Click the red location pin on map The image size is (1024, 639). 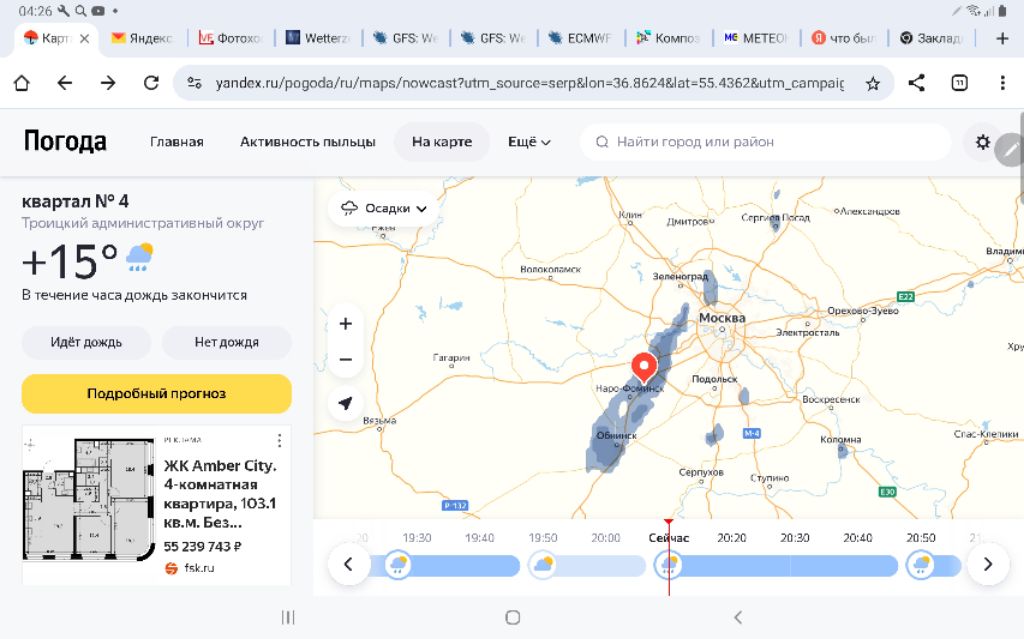[x=645, y=366]
